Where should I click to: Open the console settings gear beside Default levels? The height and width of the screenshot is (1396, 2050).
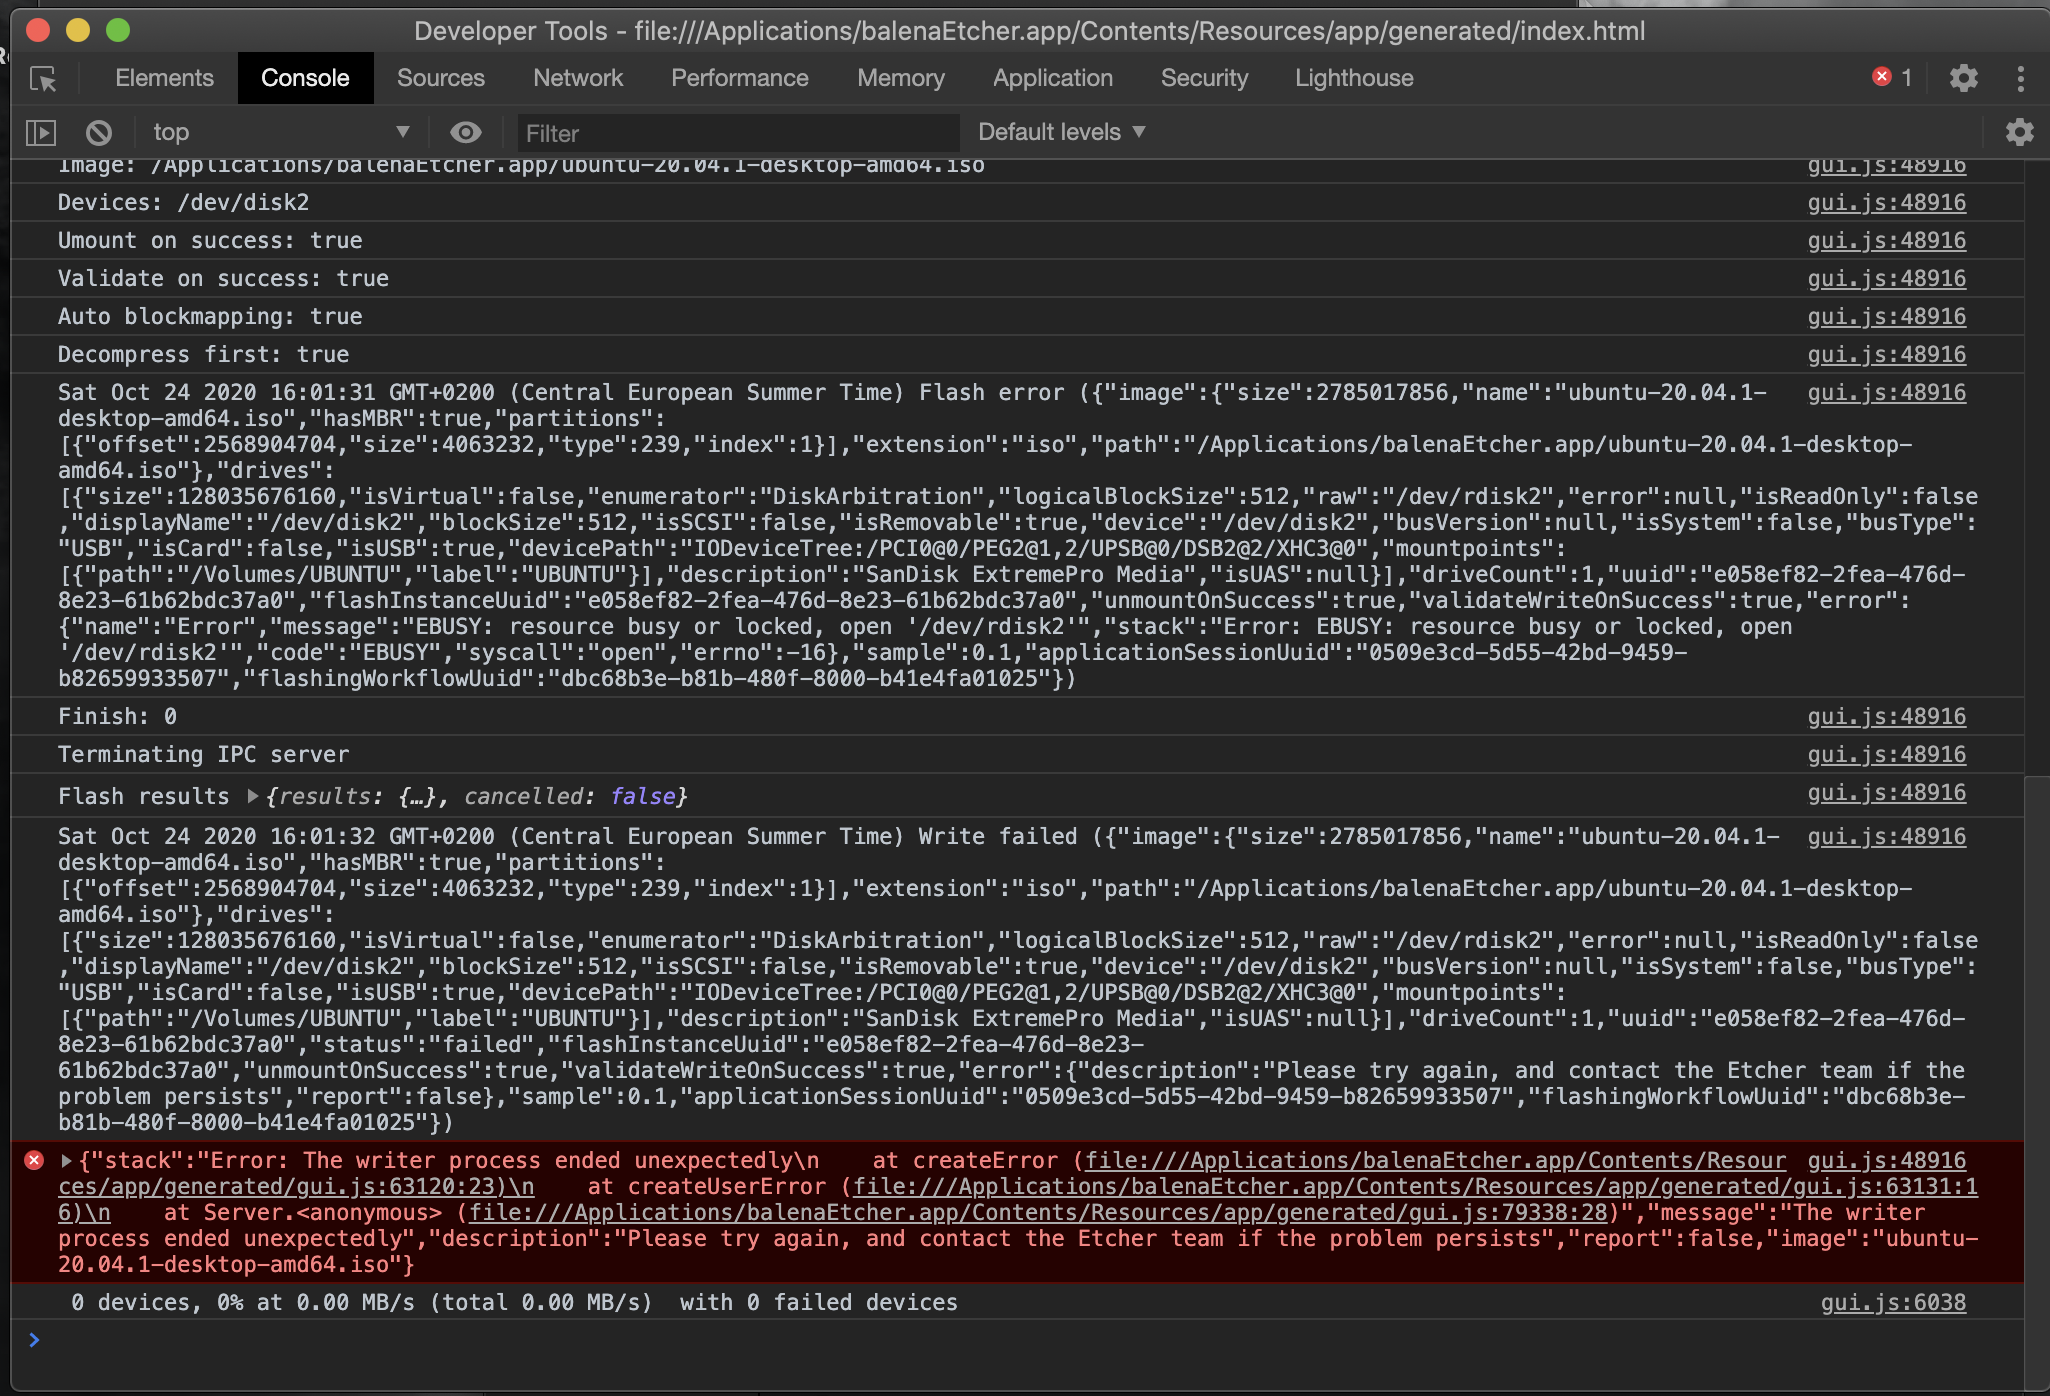pos(2021,132)
